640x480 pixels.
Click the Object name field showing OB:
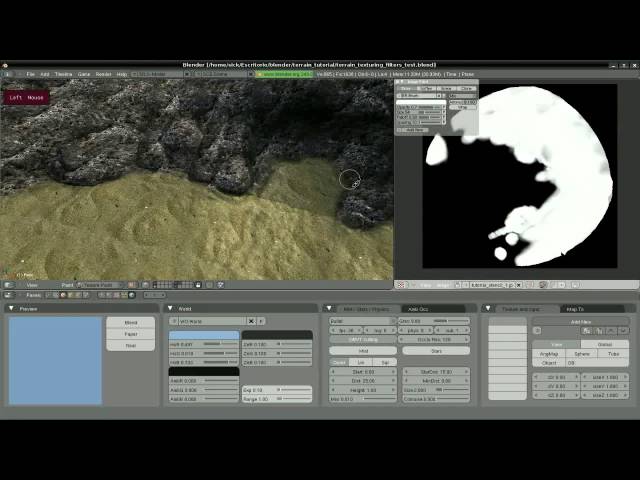[597, 363]
